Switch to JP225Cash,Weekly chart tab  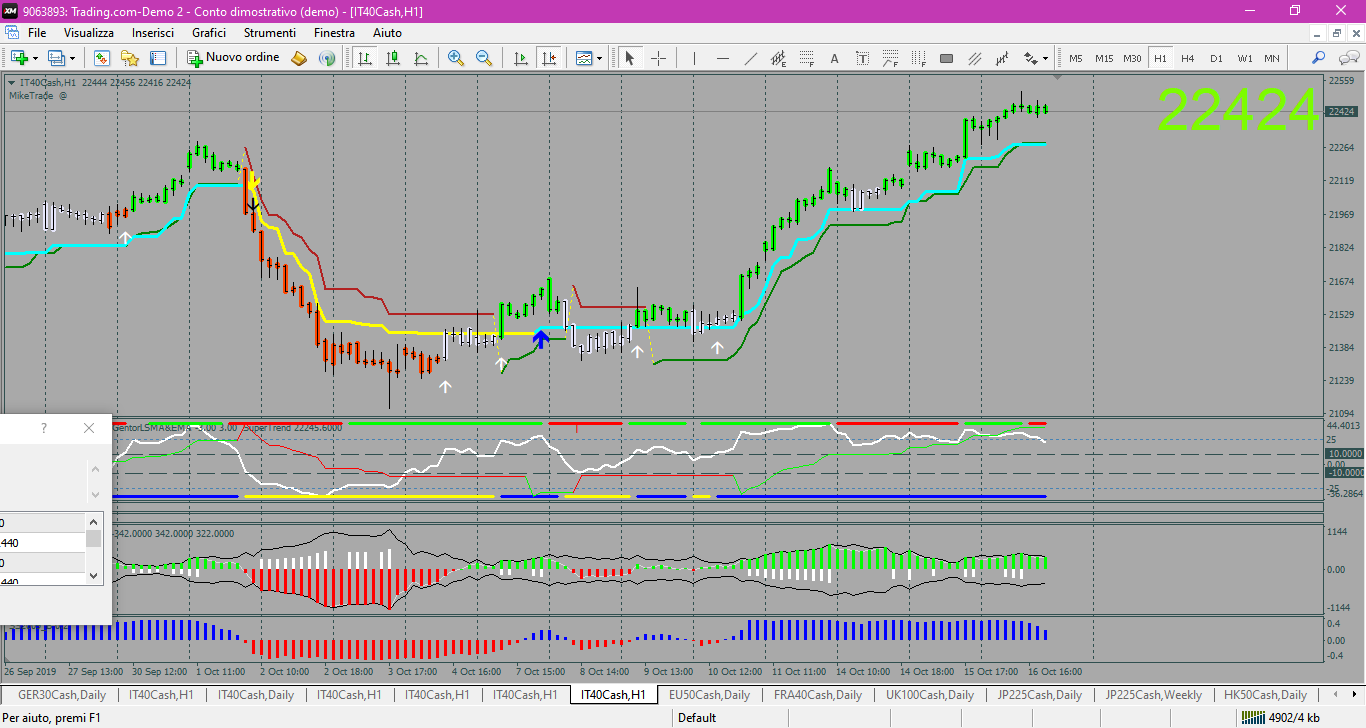(x=1153, y=695)
